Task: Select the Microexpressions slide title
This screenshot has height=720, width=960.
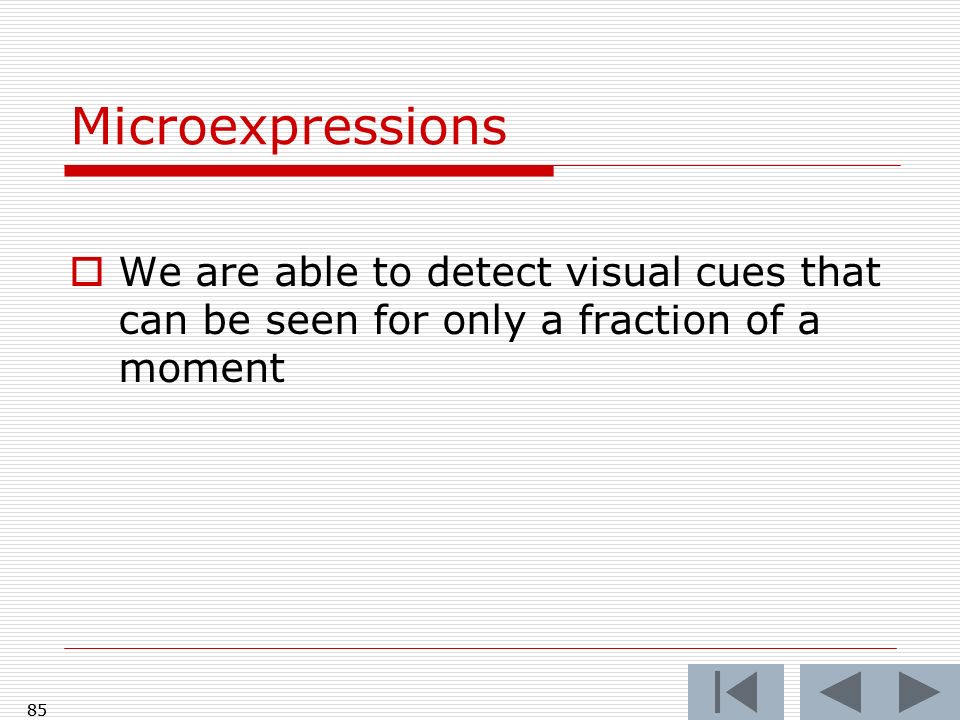Action: tap(289, 127)
